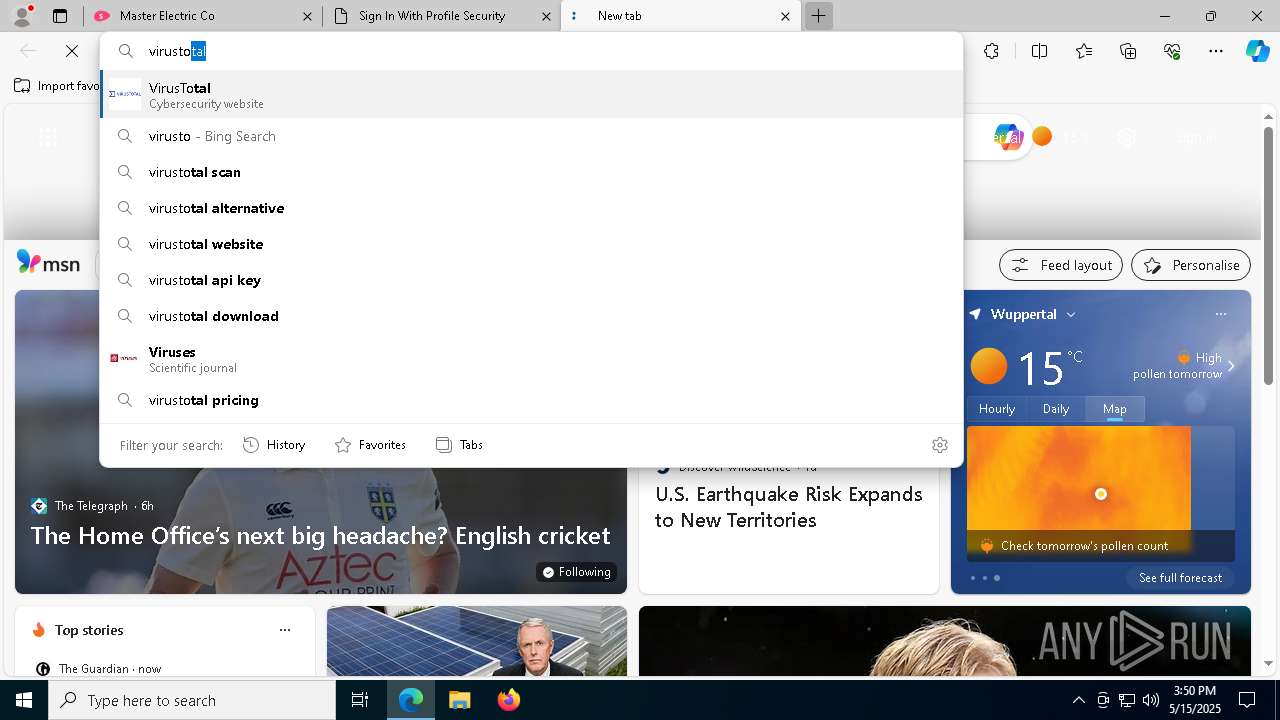Filter search by Tabs

point(459,445)
